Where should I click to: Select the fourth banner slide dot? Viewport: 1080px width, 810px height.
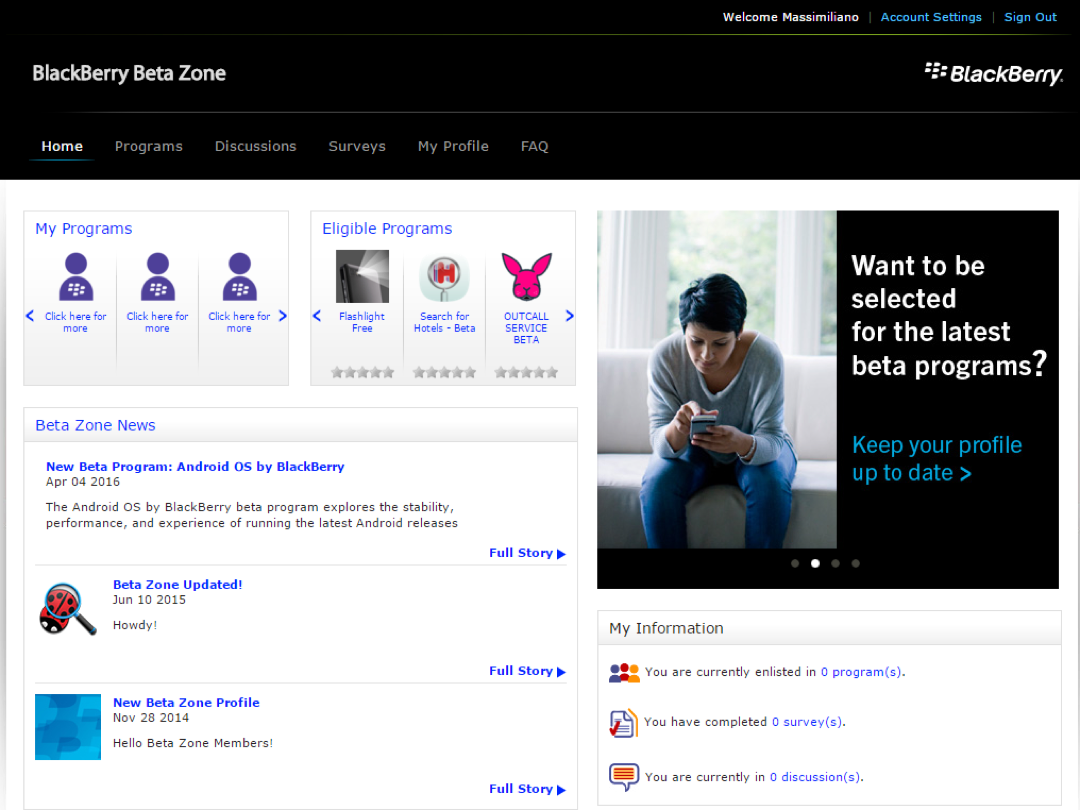pyautogui.click(x=855, y=563)
